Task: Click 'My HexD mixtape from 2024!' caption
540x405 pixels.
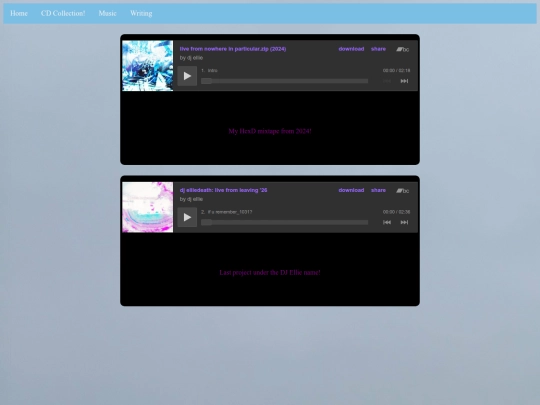Action: 270,131
